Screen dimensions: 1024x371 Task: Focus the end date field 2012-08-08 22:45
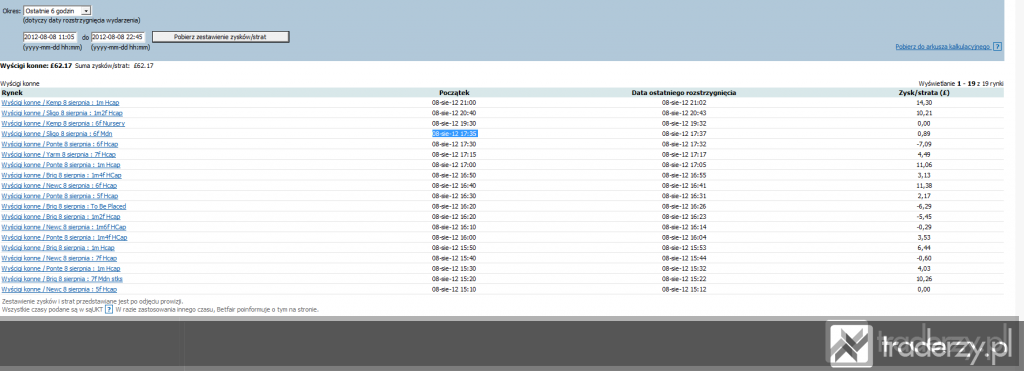pyautogui.click(x=118, y=37)
